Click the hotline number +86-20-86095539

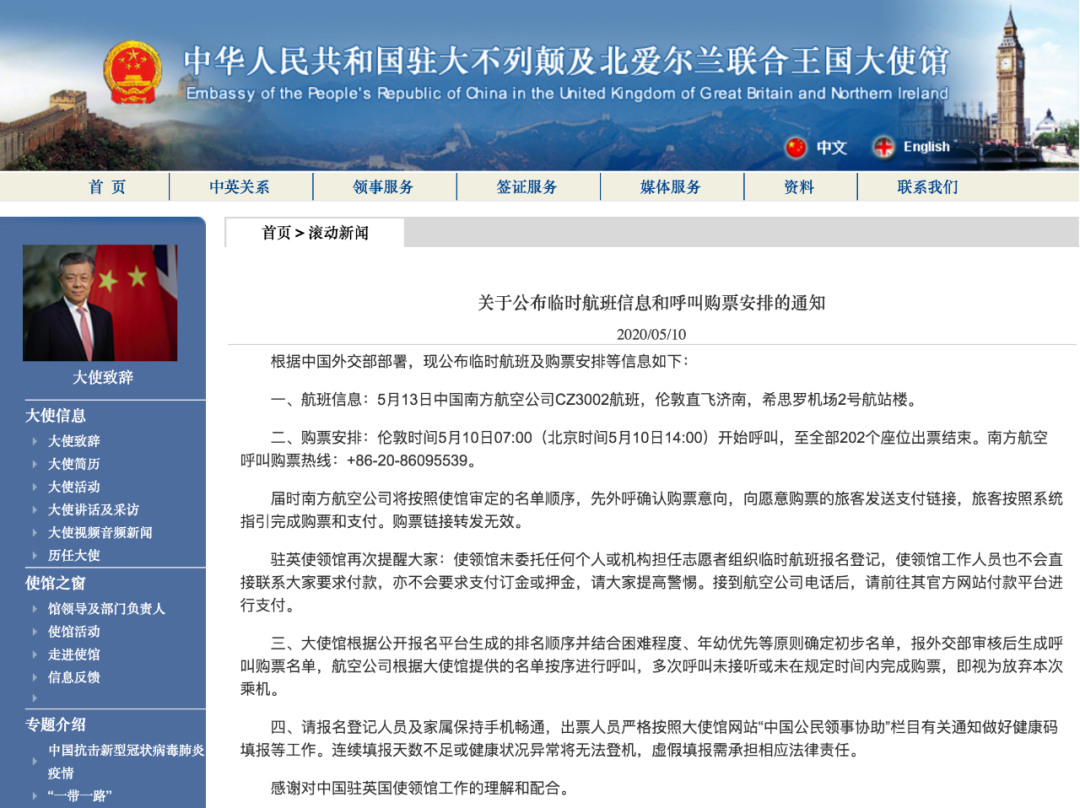(x=407, y=460)
